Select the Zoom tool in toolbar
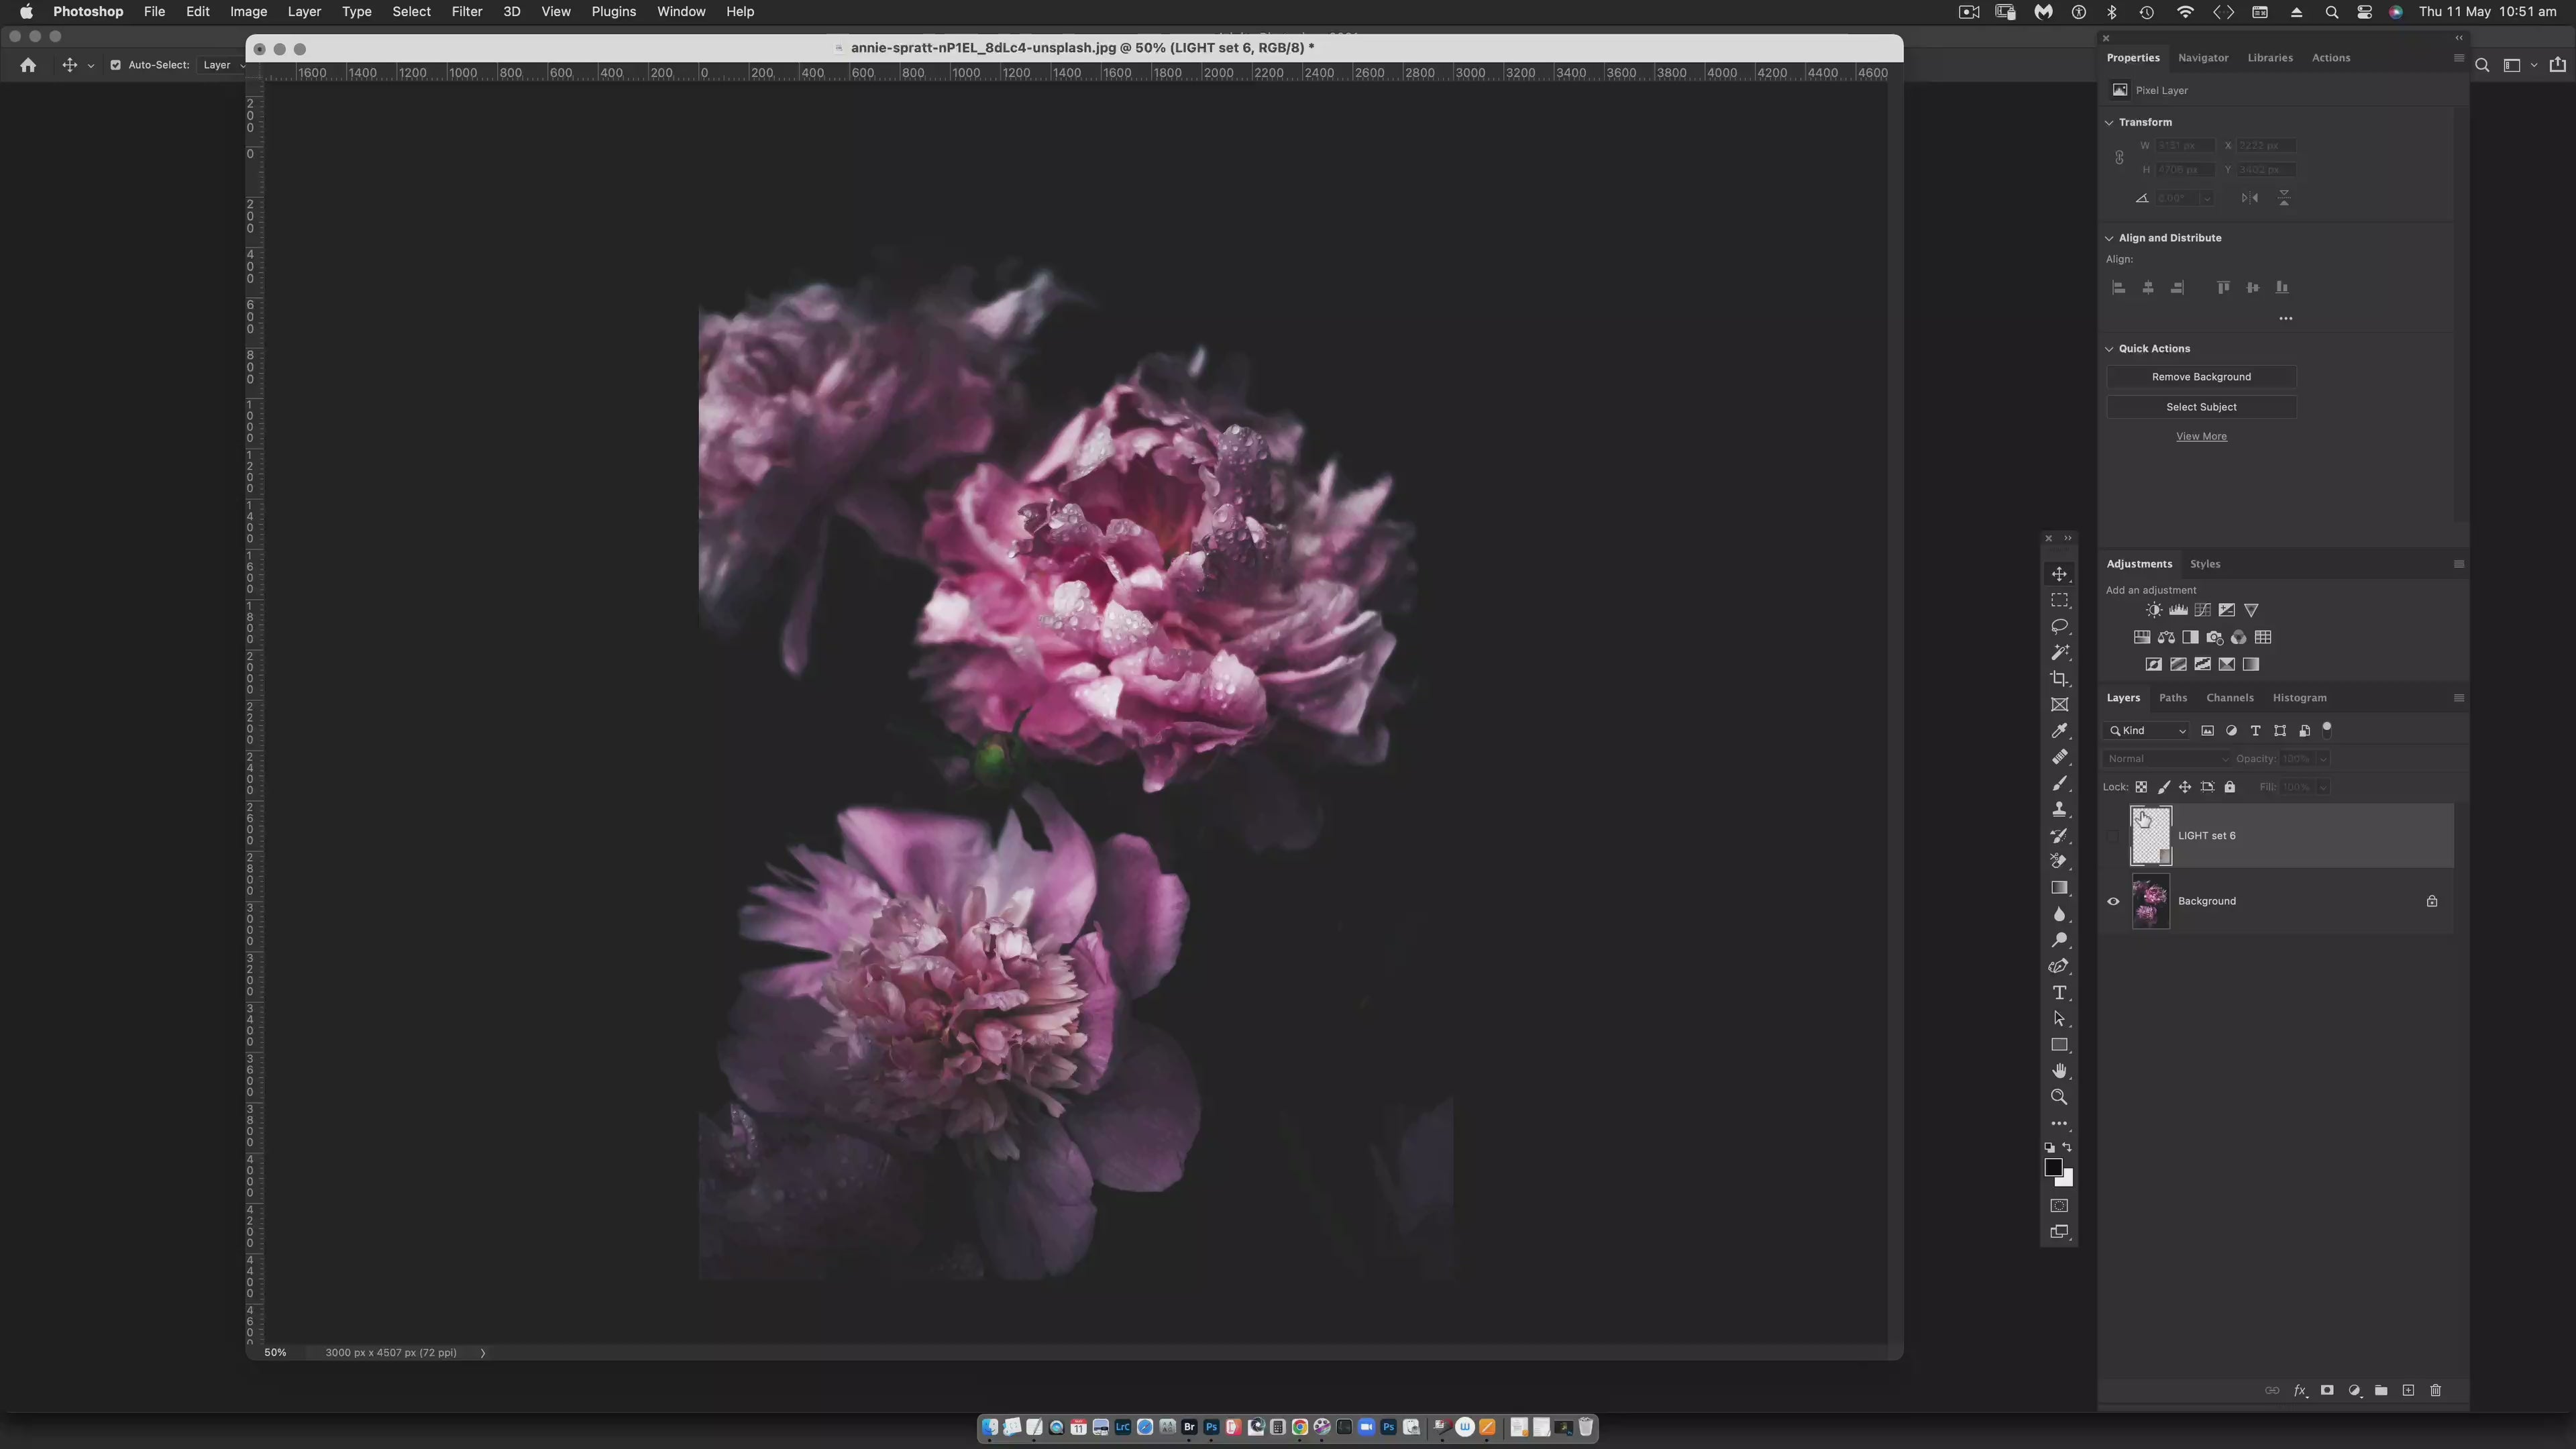2576x1449 pixels. pos(2059,1097)
